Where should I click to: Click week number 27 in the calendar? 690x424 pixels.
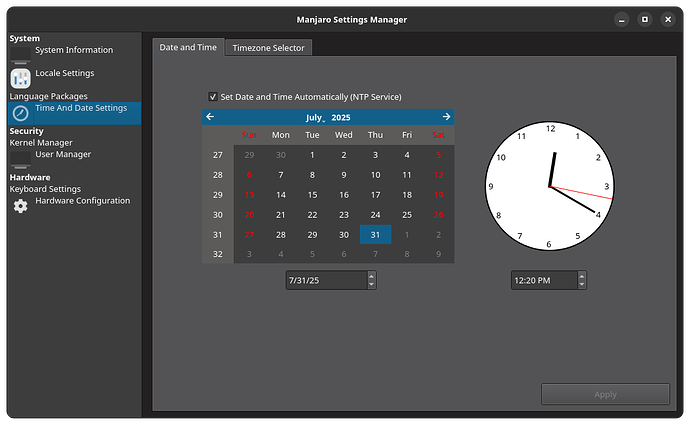pyautogui.click(x=218, y=155)
